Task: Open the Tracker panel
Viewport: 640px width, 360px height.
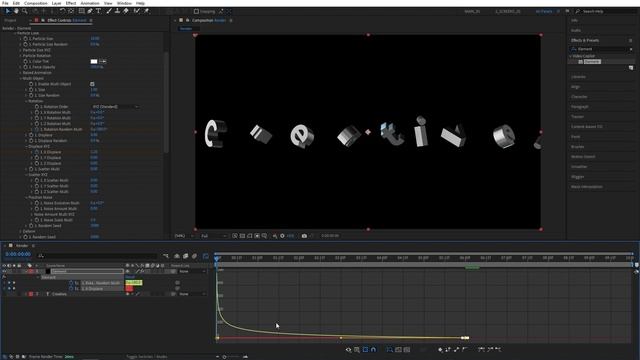Action: (577, 117)
